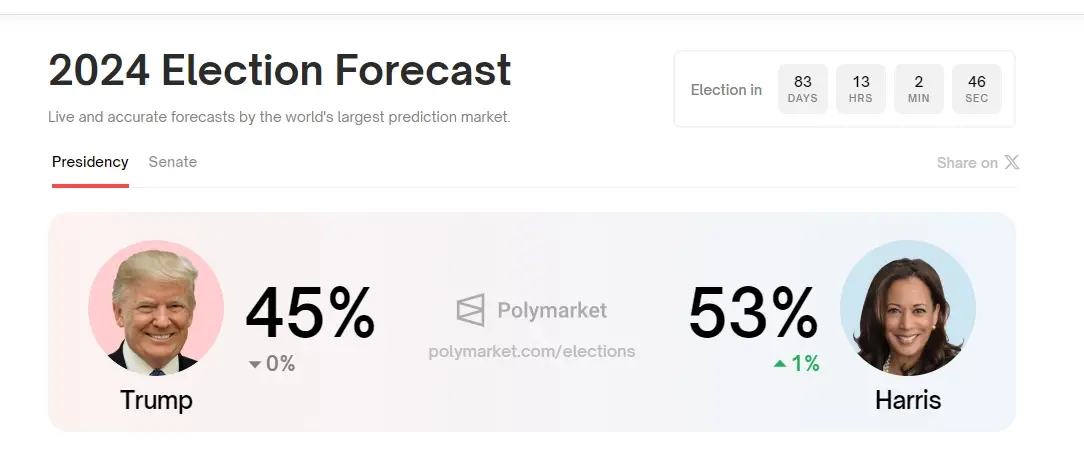Click the 83 DAYS countdown box
The width and height of the screenshot is (1084, 451).
803,89
